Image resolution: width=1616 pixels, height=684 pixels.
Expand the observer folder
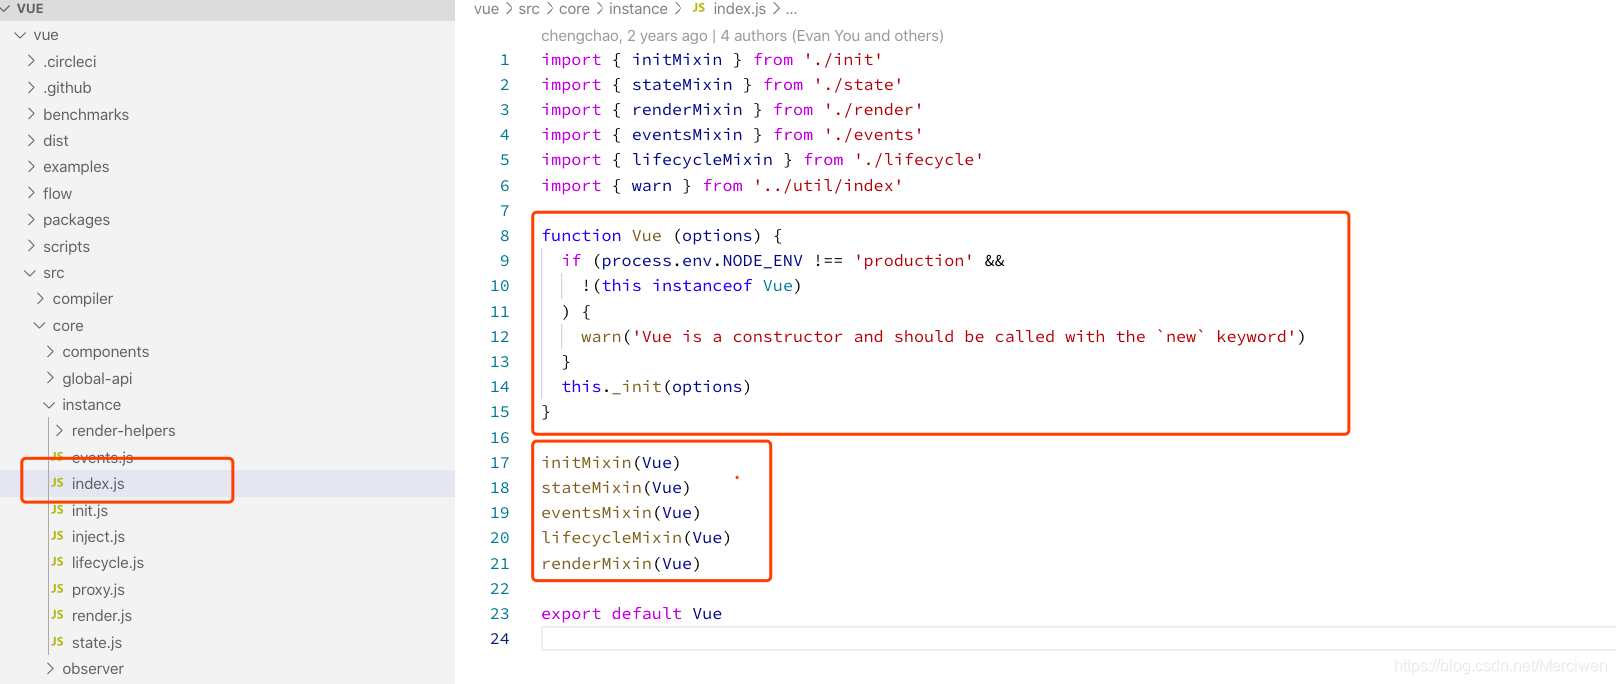tap(50, 669)
